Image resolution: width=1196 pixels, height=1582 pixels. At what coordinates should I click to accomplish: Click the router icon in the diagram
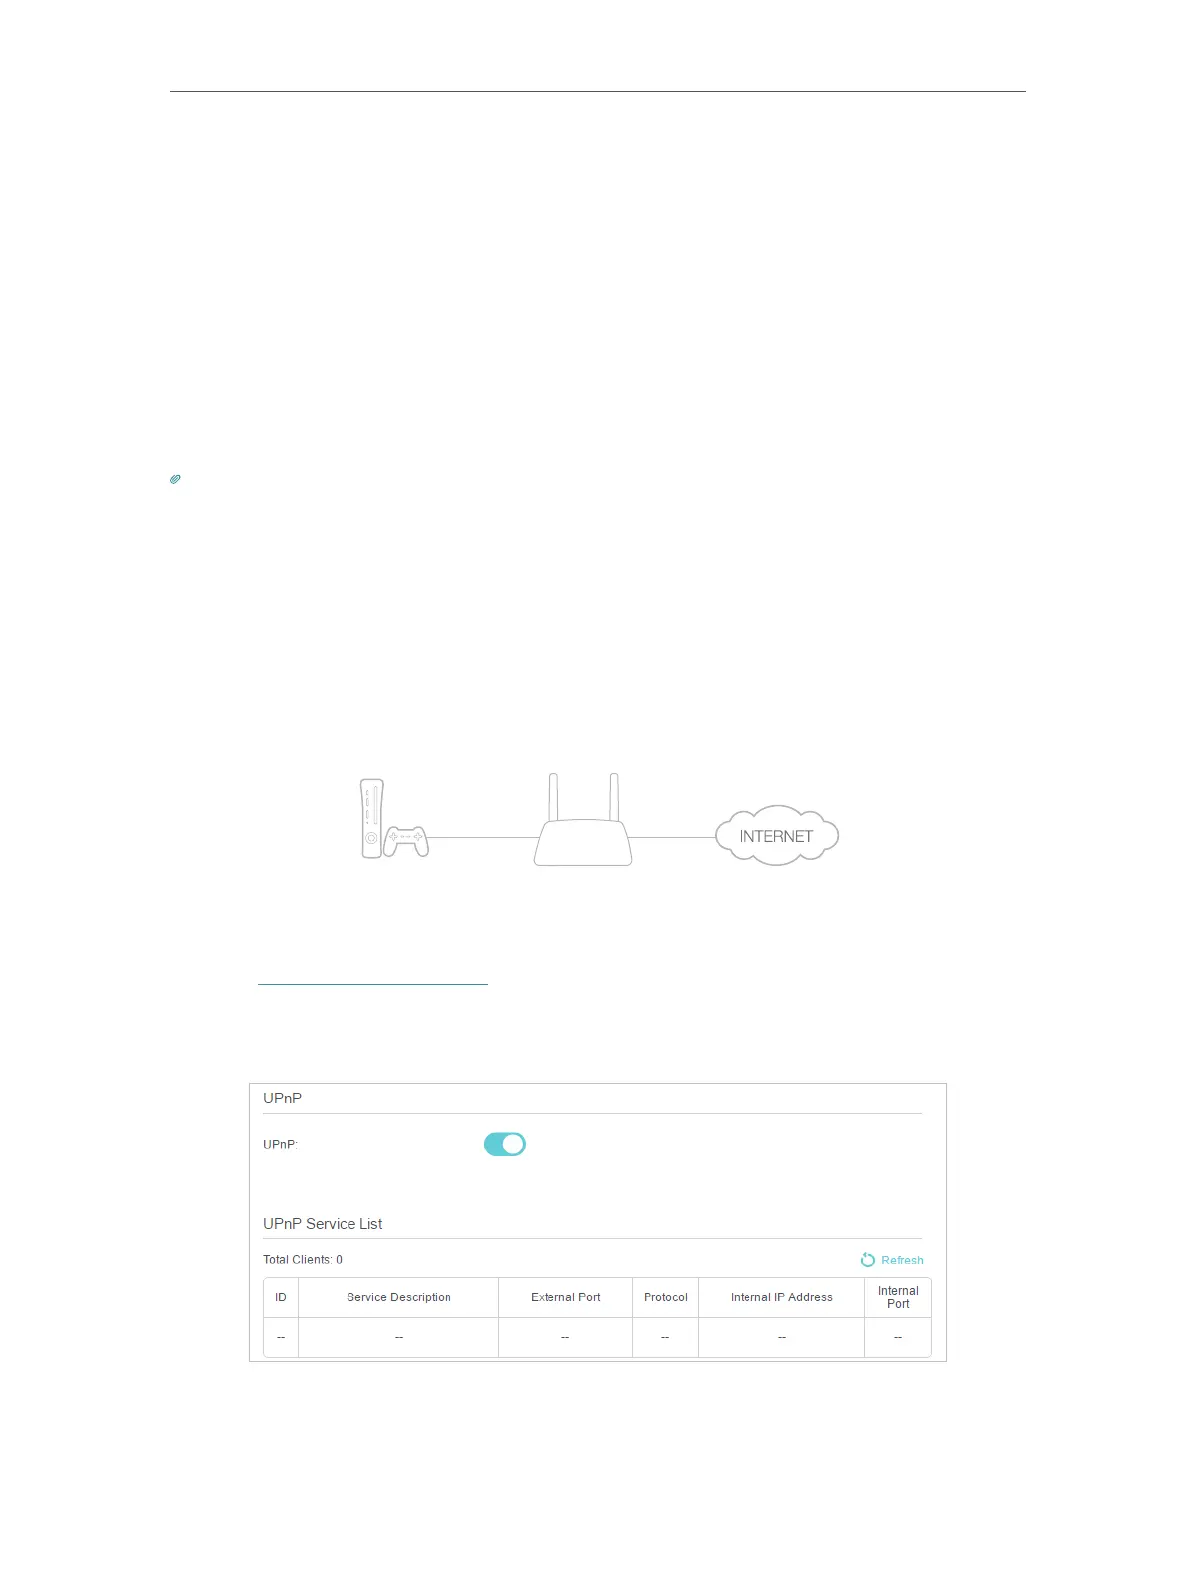click(583, 819)
